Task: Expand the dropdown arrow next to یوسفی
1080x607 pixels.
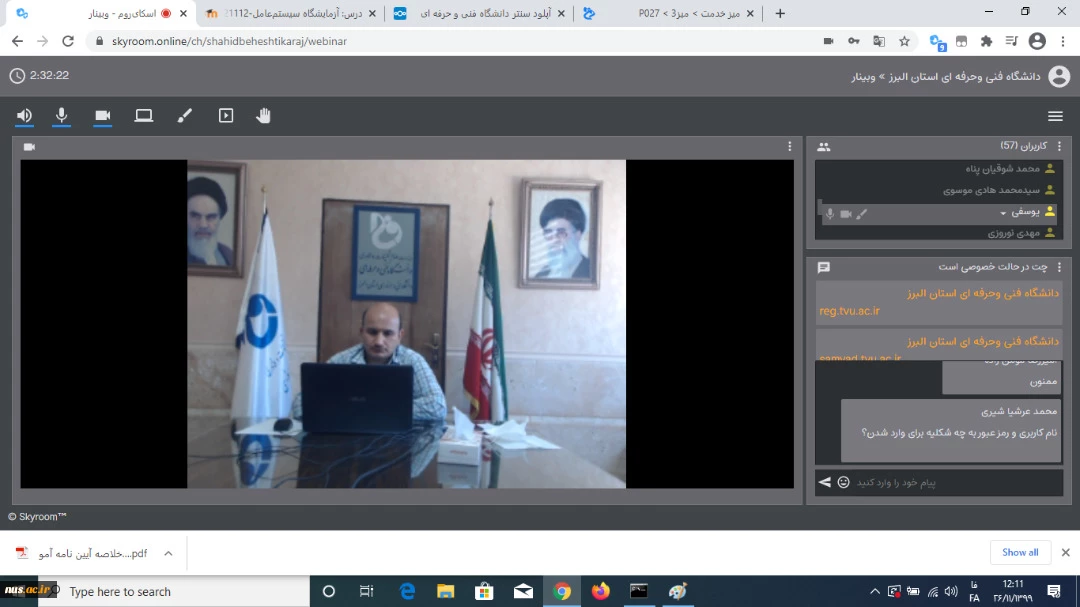Action: point(1003,213)
